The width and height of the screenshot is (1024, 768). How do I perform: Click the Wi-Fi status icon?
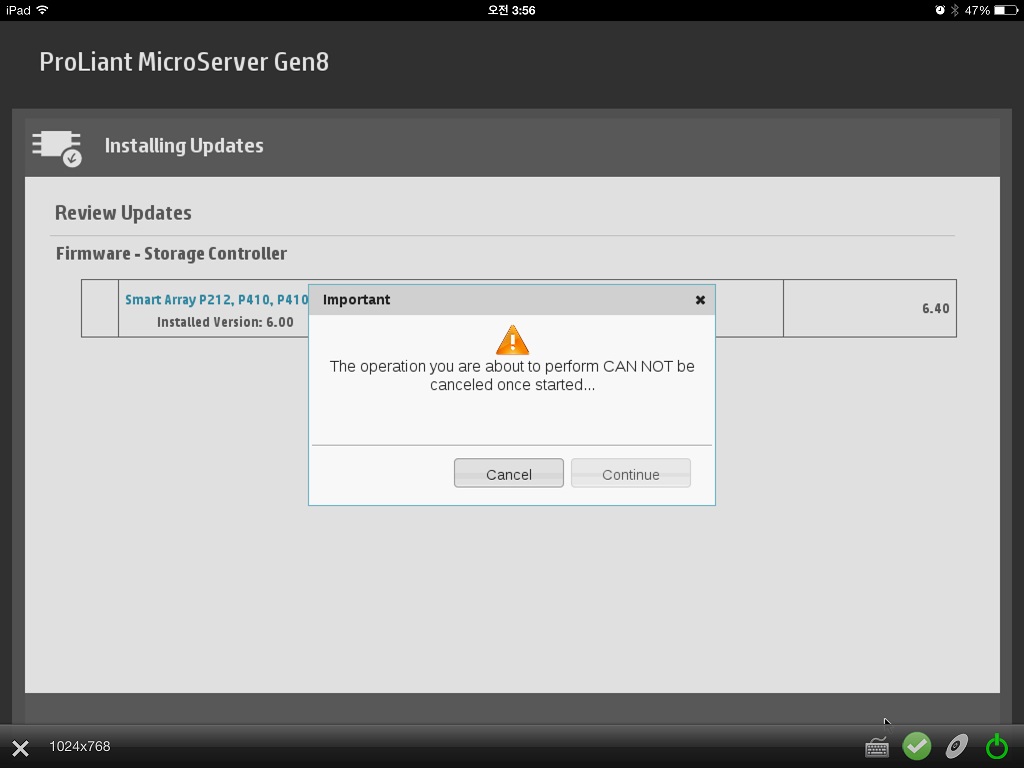(42, 10)
